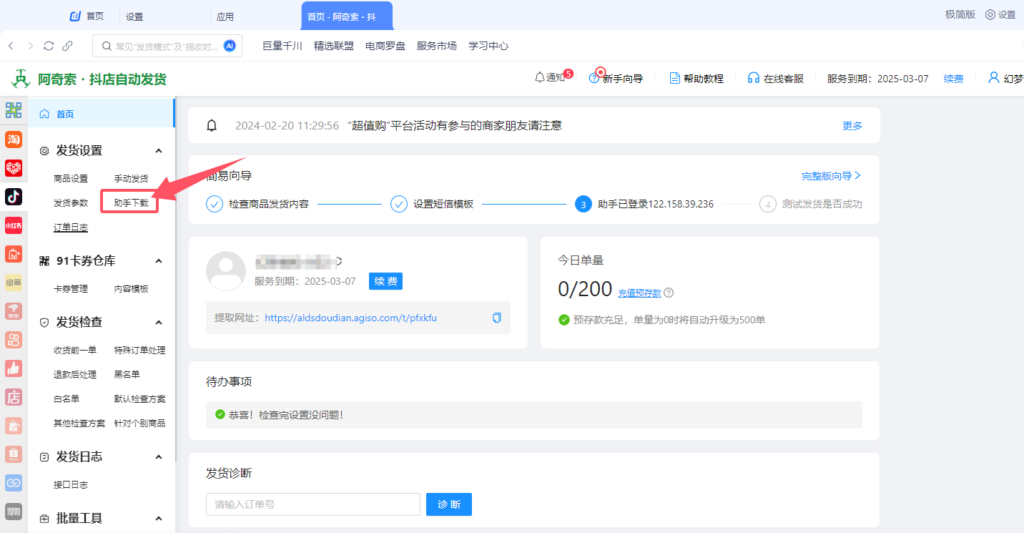1024x533 pixels.
Task: Open 商品设置 menu item
Action: (x=71, y=178)
